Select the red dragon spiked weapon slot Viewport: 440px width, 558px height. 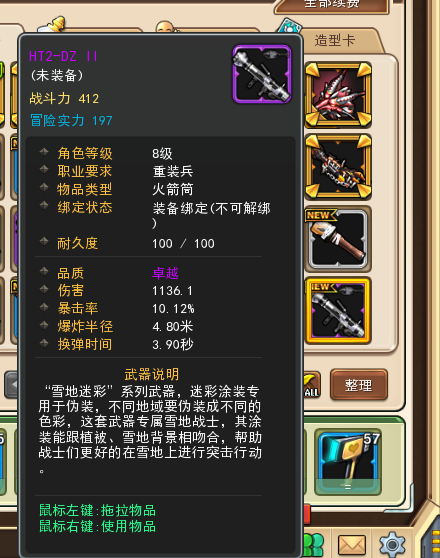point(338,95)
